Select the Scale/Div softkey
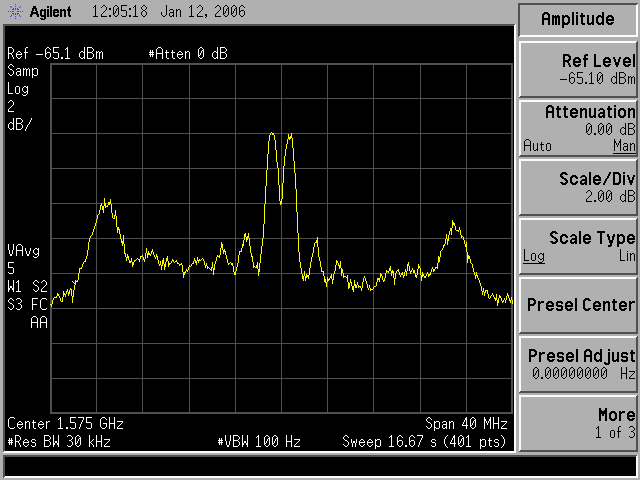This screenshot has width=640, height=480. click(578, 187)
